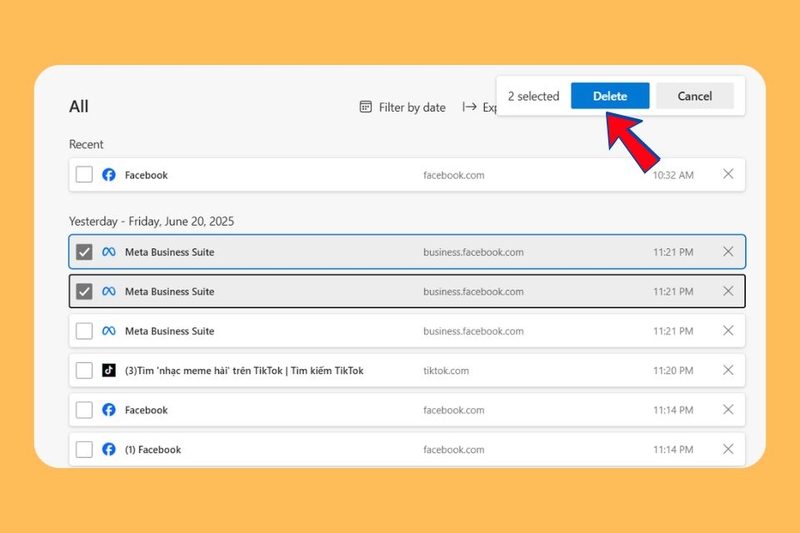Viewport: 800px width, 533px height.
Task: Click the TikTok favicon in the tiktok.com row
Action: pyautogui.click(x=109, y=370)
